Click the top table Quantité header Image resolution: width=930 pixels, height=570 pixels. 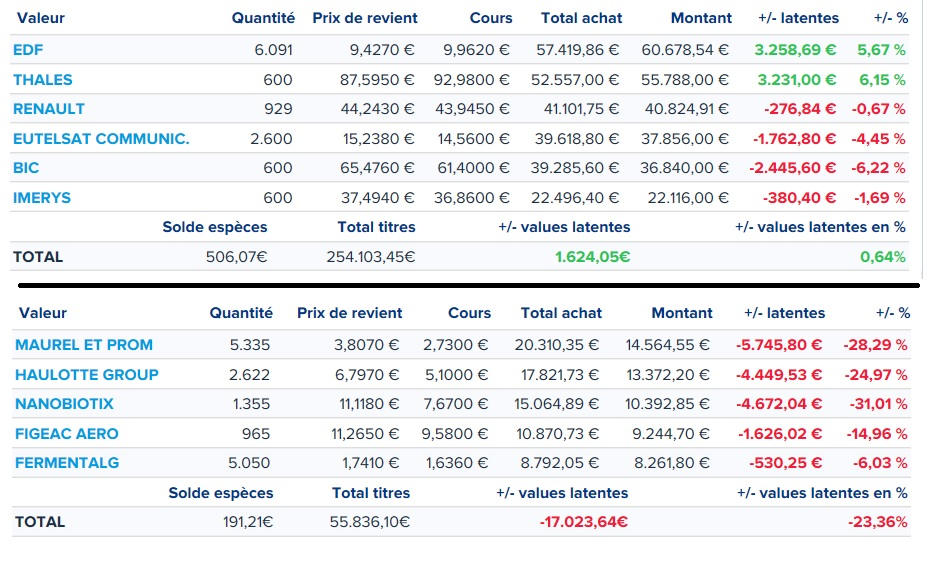tap(263, 18)
